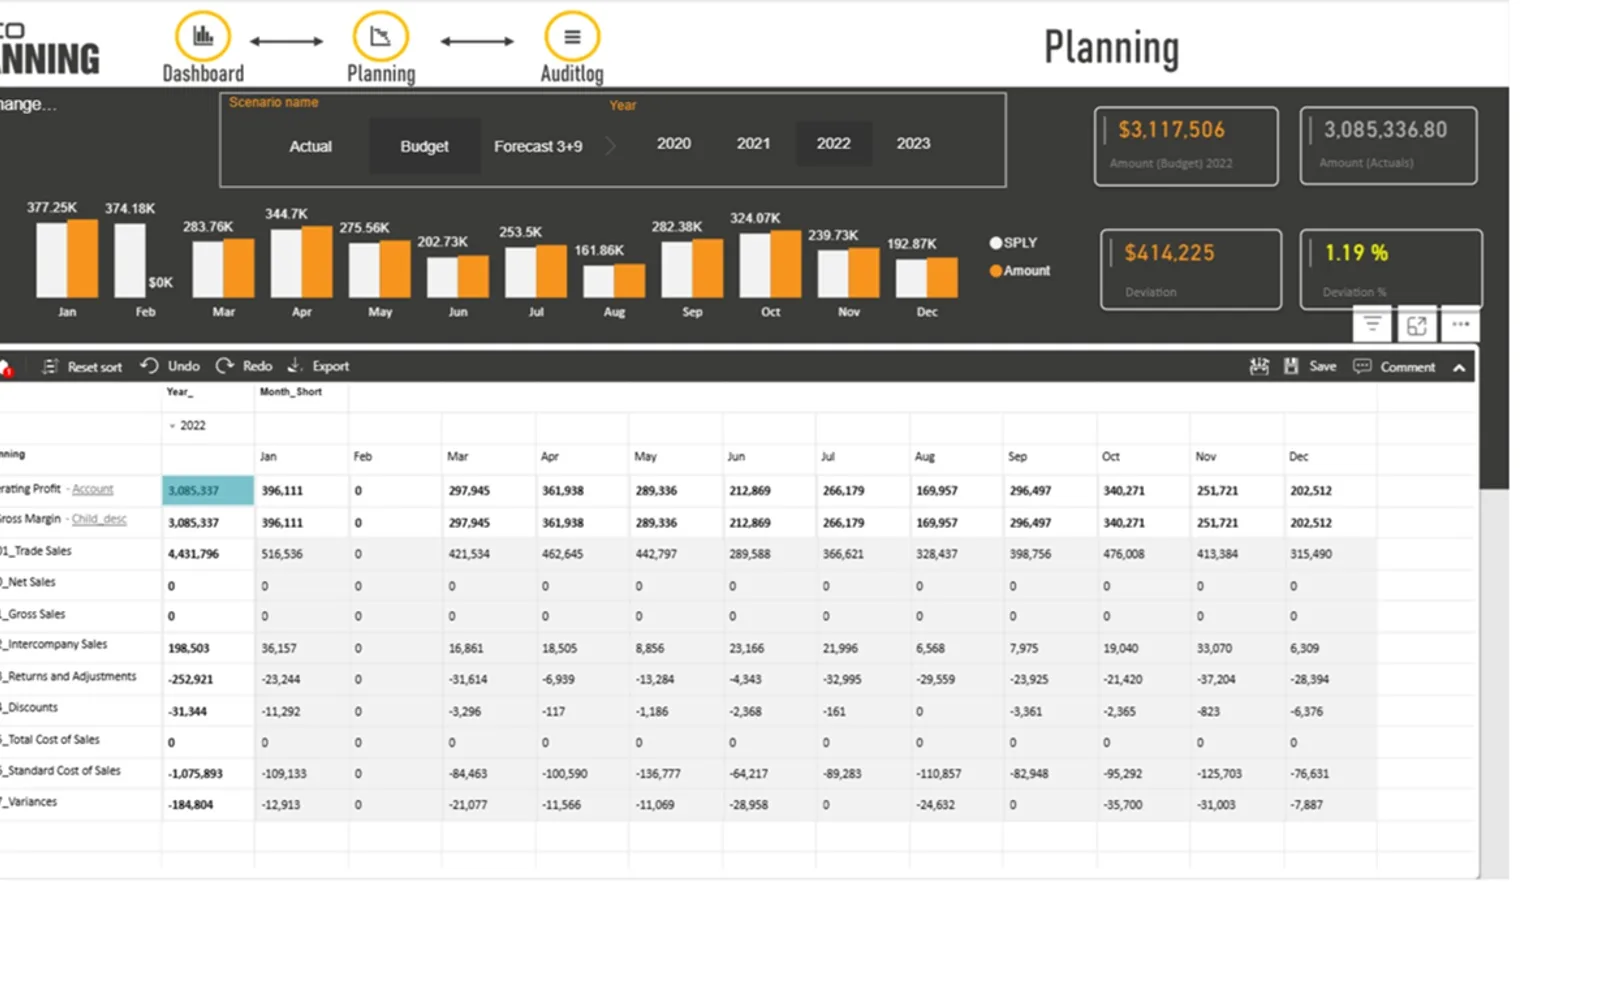1600x1000 pixels.
Task: Open focus mode icon on the visual
Action: (1417, 325)
